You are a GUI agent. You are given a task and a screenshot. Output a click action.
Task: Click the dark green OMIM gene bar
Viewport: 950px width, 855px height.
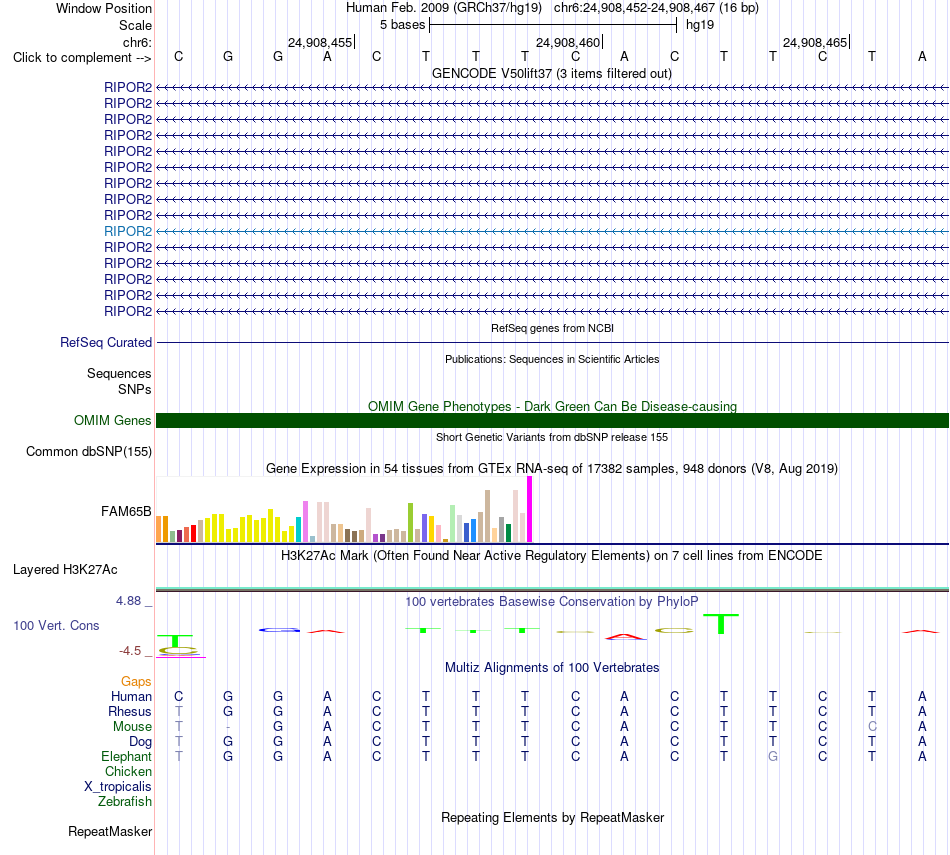(552, 421)
